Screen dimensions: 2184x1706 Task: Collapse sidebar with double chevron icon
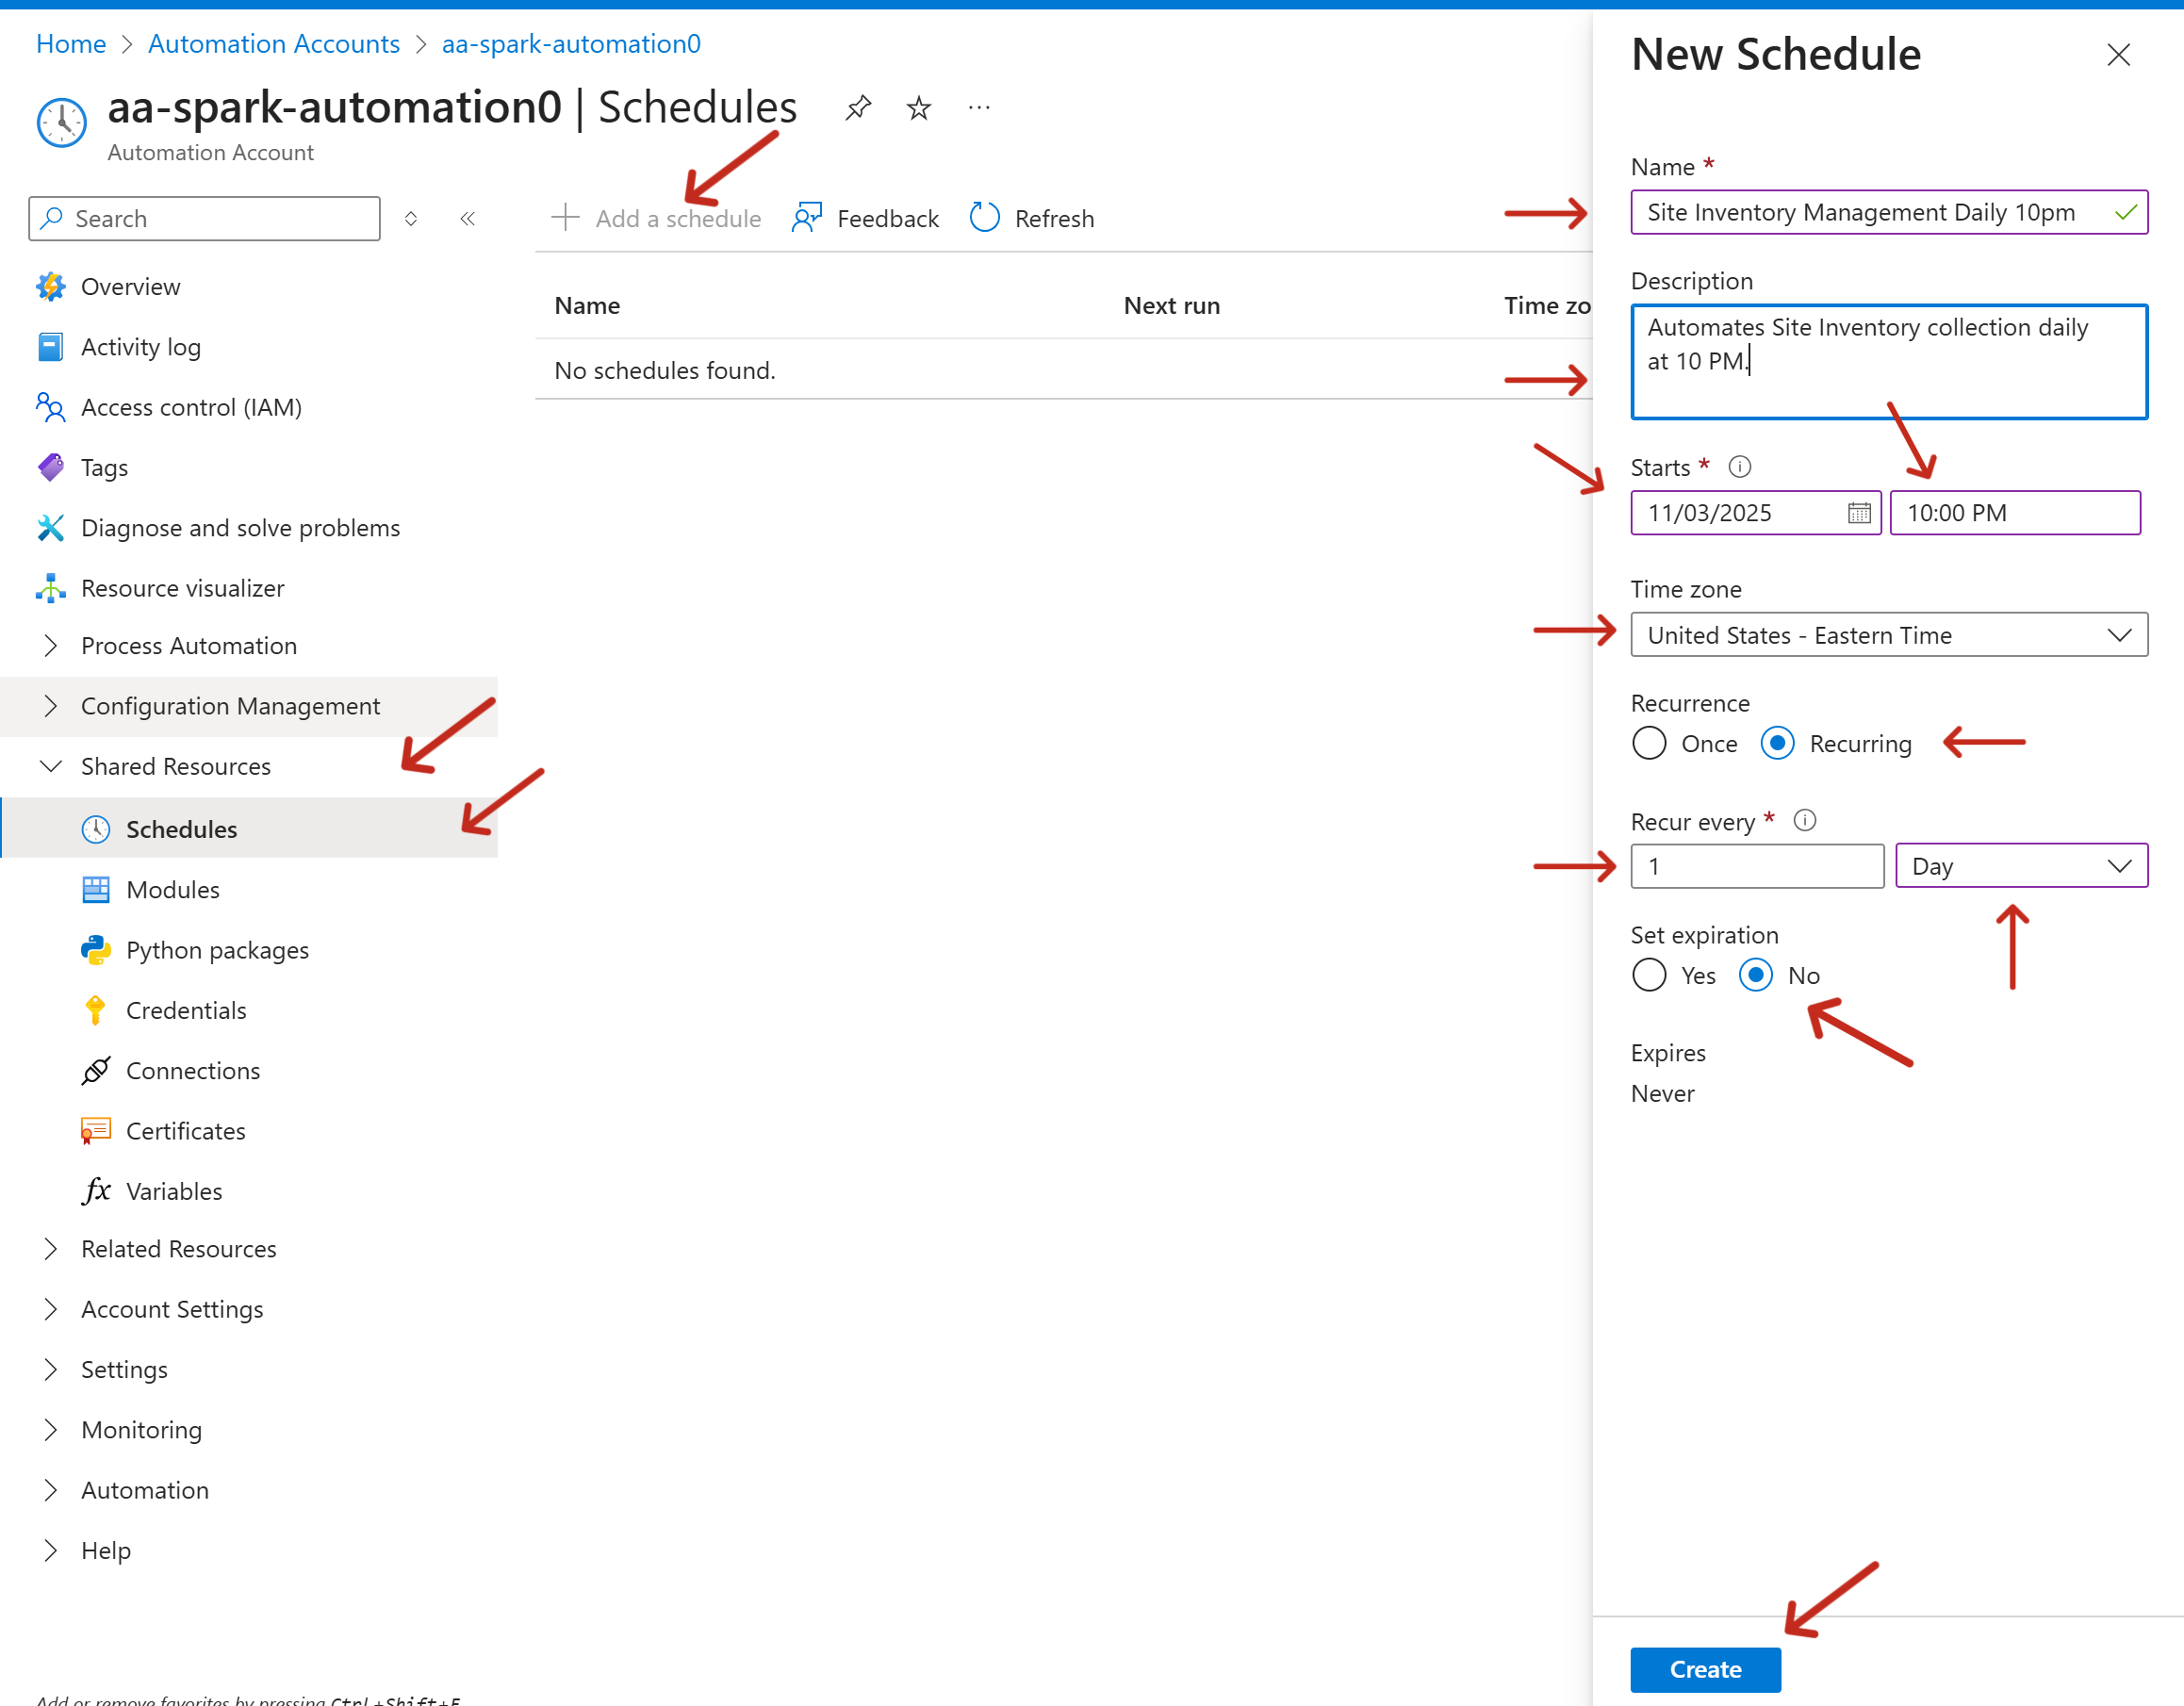[467, 218]
